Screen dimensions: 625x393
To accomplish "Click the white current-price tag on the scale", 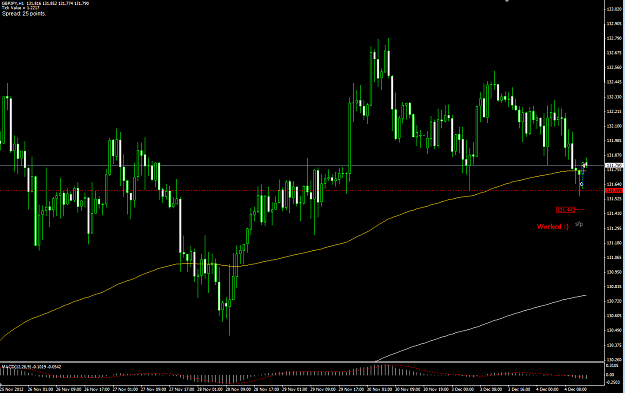I will click(x=614, y=165).
